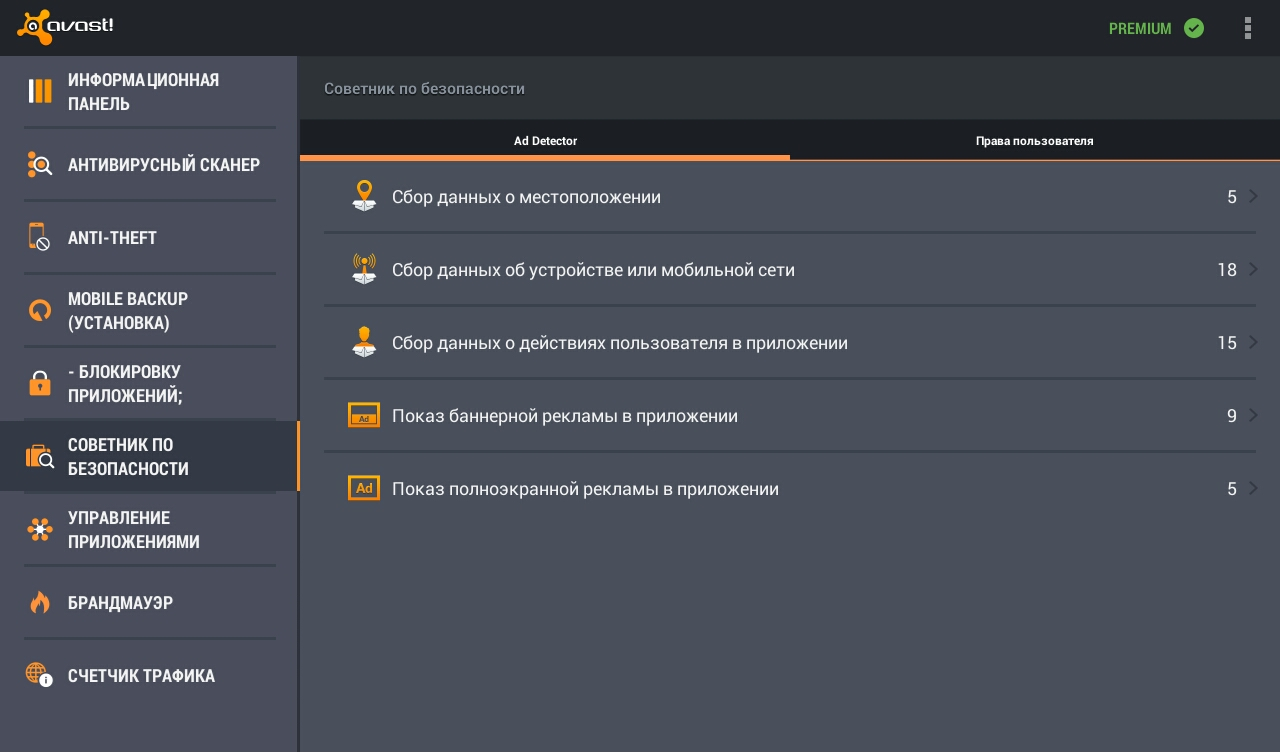Open the Антивирусный сканер scanner icon

click(x=40, y=164)
